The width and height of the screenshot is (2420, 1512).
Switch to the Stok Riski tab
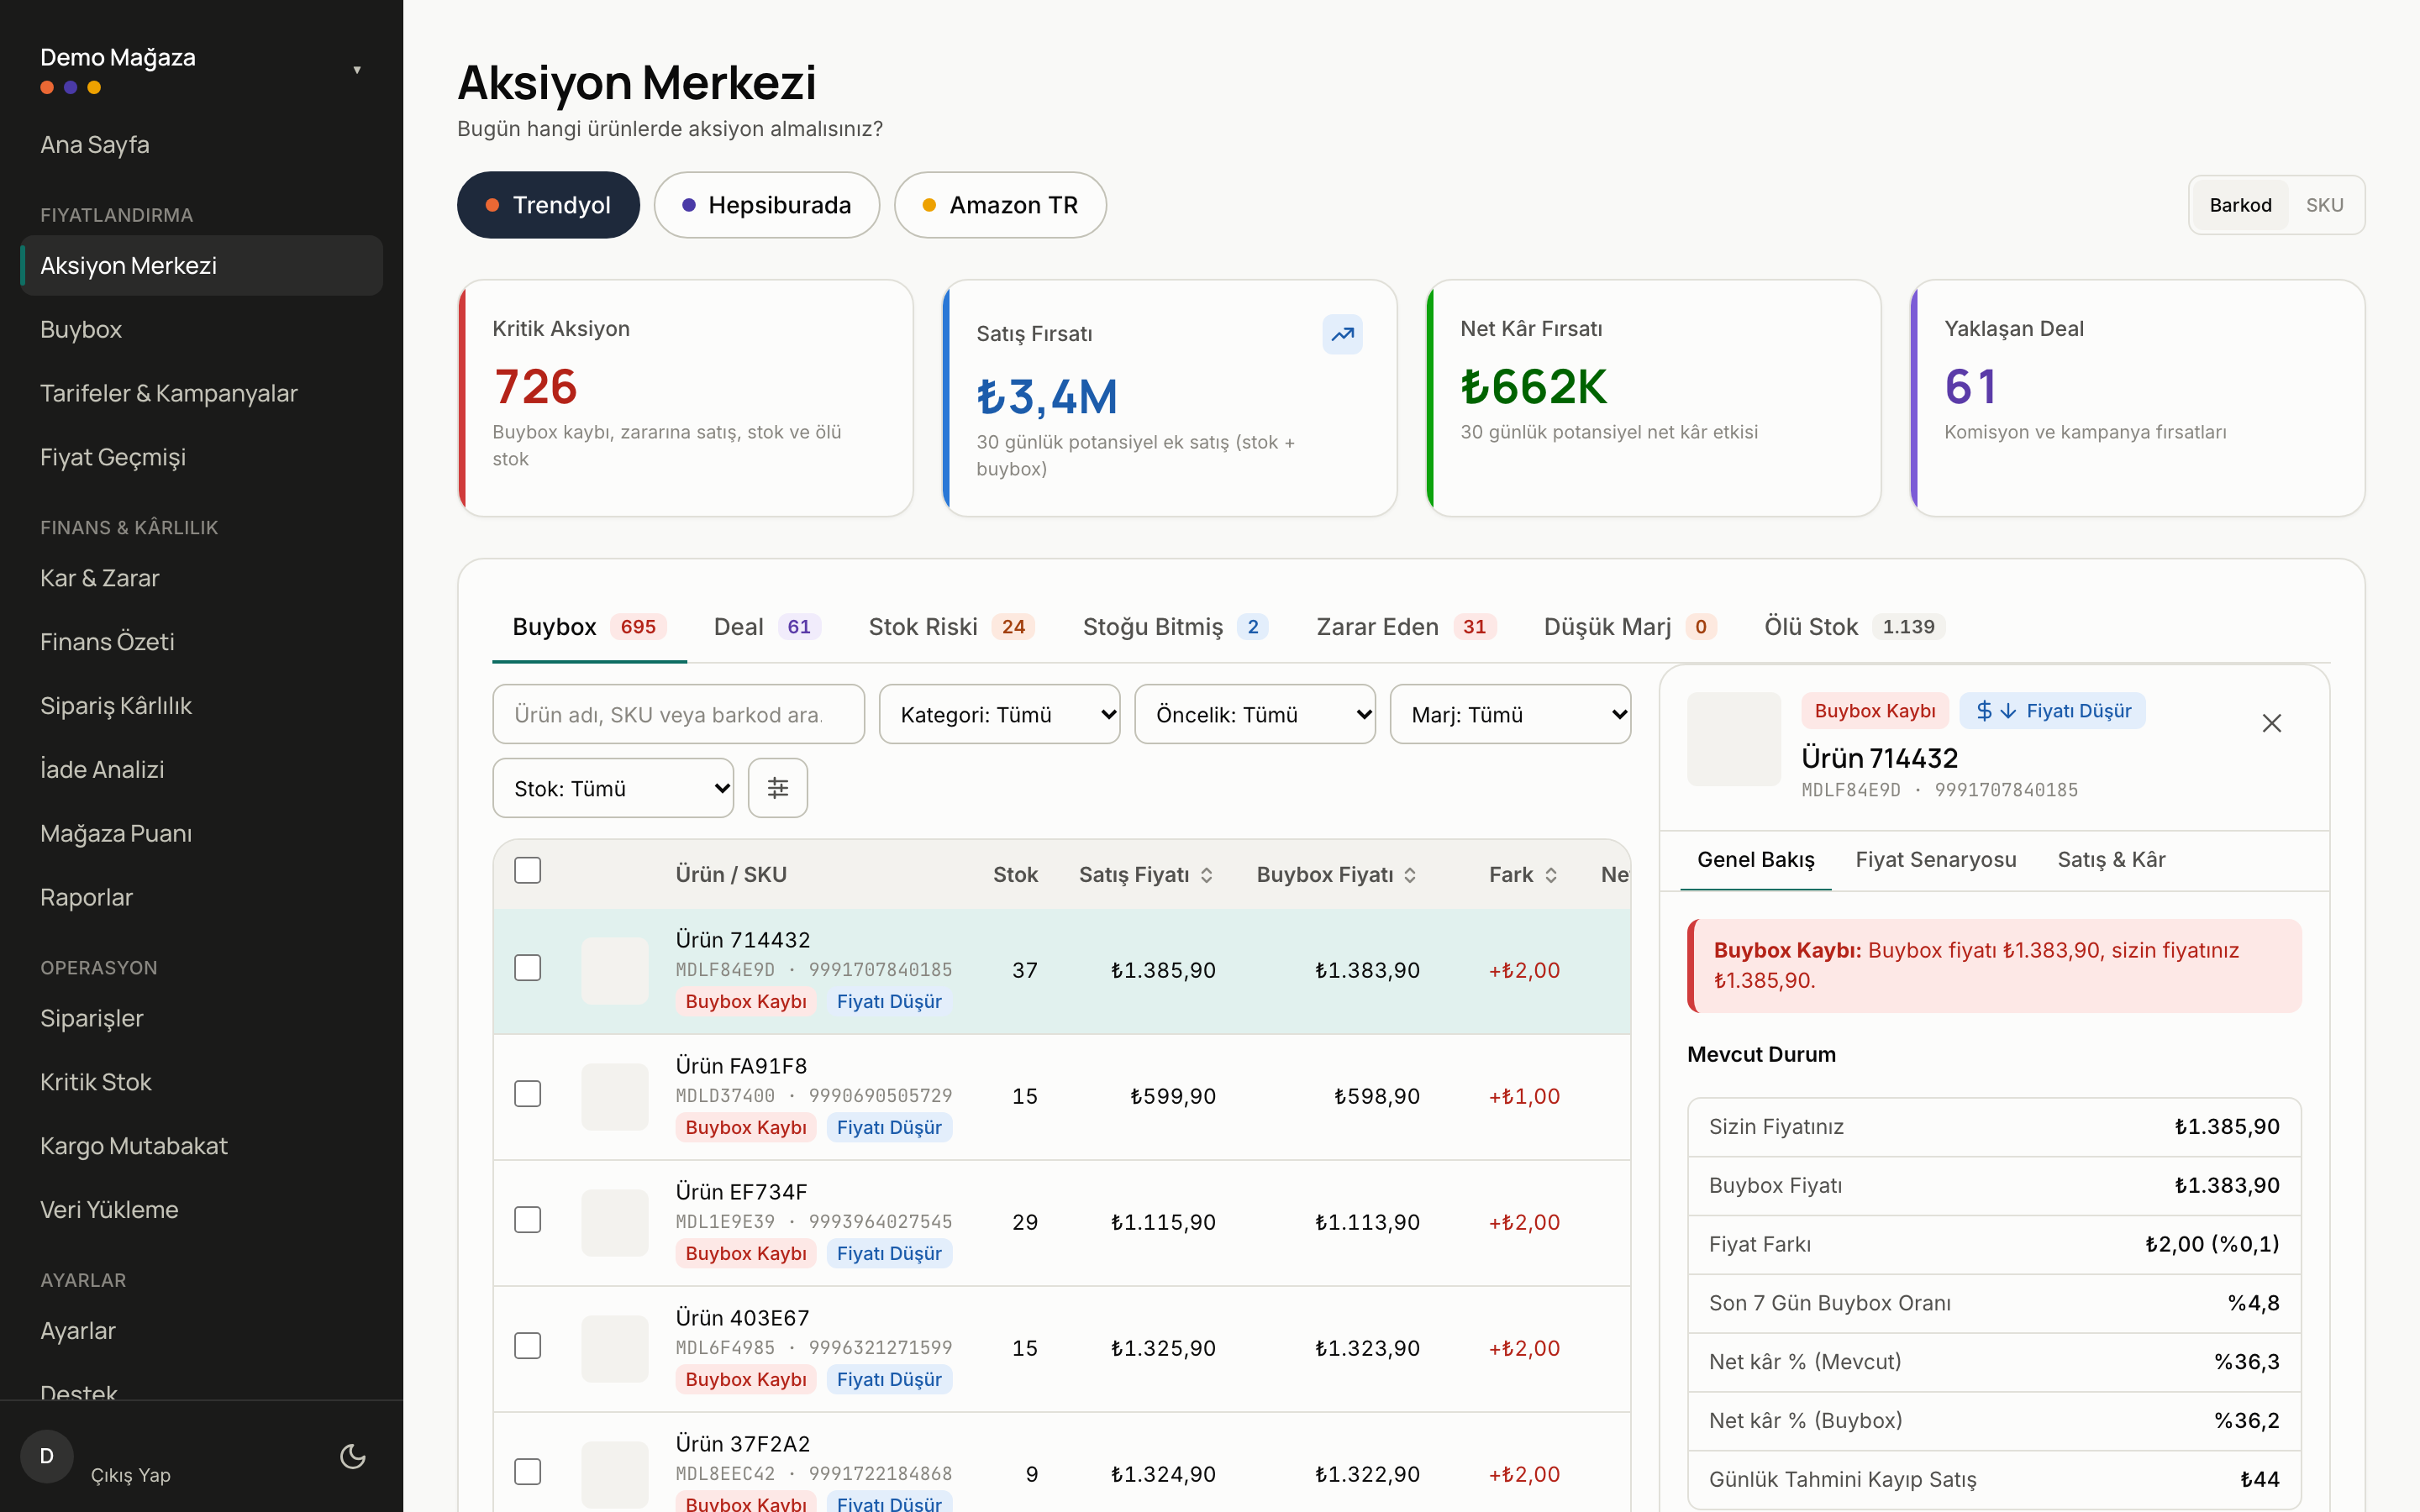951,627
